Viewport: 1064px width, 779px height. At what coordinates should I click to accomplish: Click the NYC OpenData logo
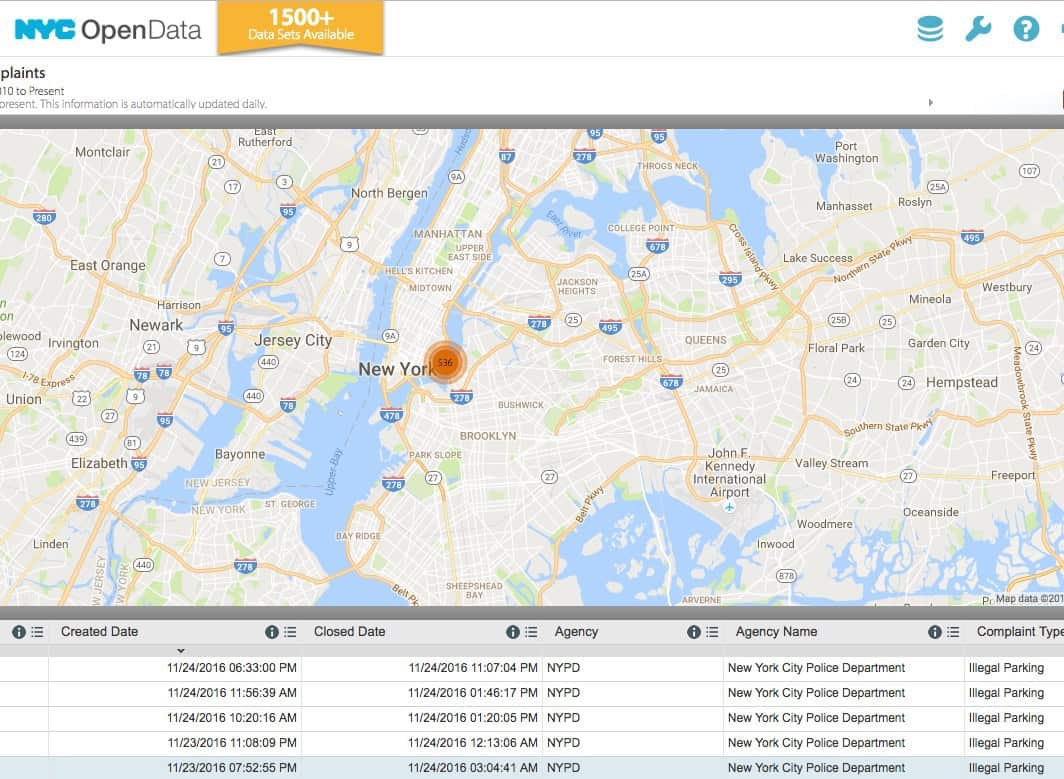click(108, 30)
